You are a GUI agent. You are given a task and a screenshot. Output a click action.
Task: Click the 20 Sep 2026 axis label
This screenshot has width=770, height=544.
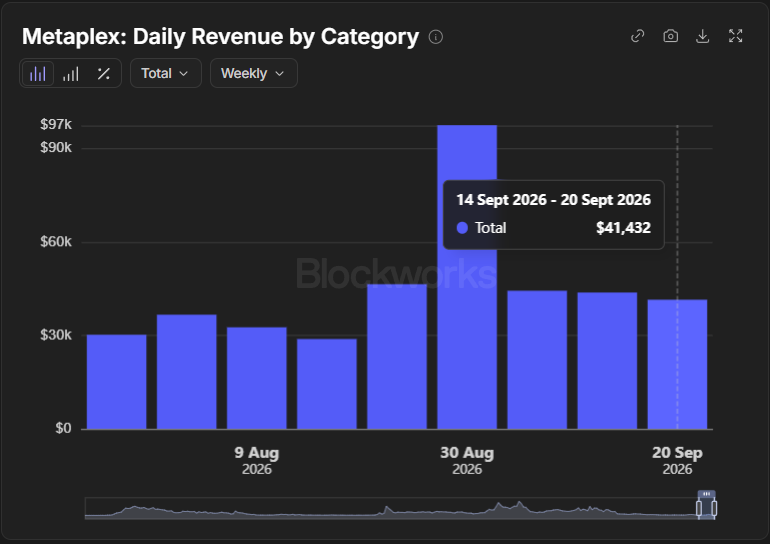point(677,460)
